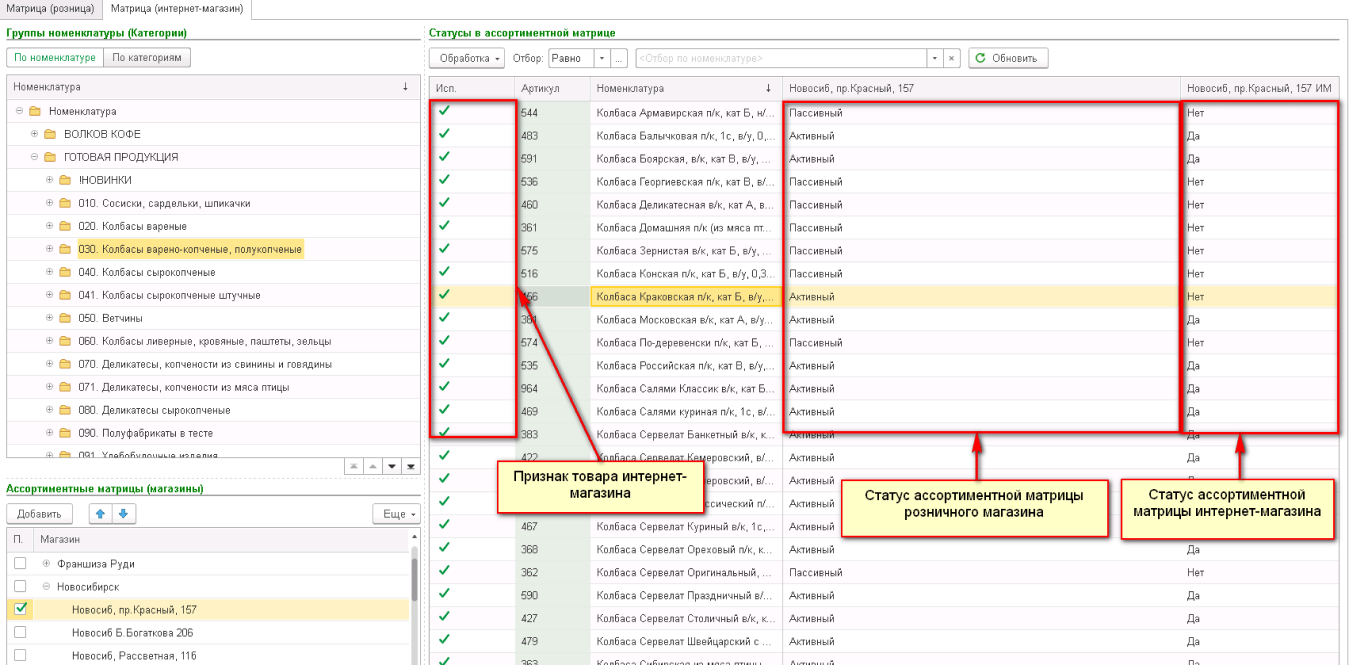1349x665 pixels.
Task: Jump to bottom of nomenclature tree
Action: click(410, 467)
